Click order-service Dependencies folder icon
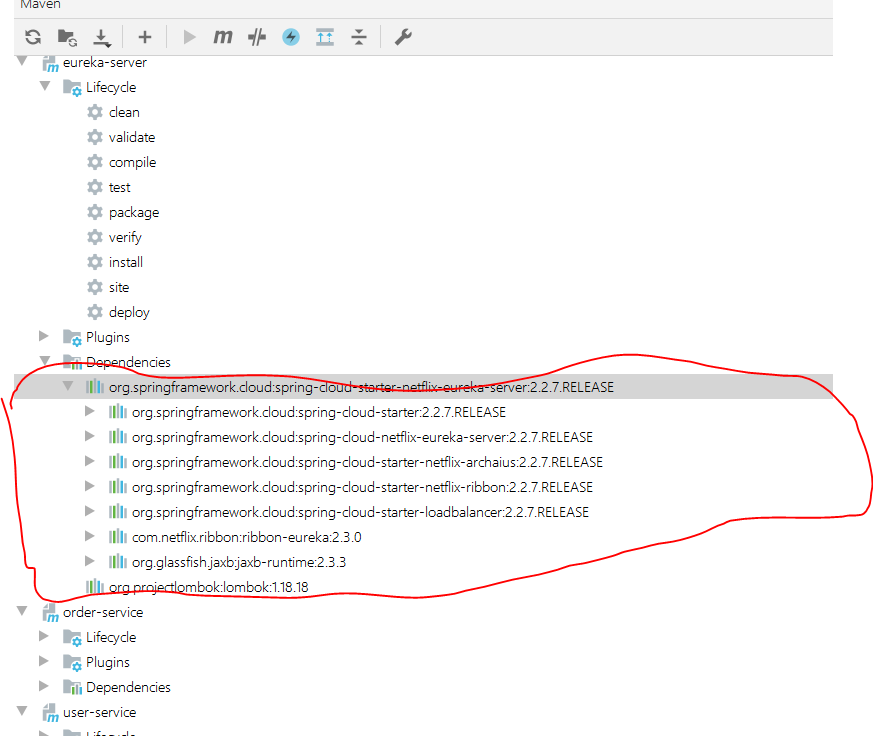 [x=72, y=688]
